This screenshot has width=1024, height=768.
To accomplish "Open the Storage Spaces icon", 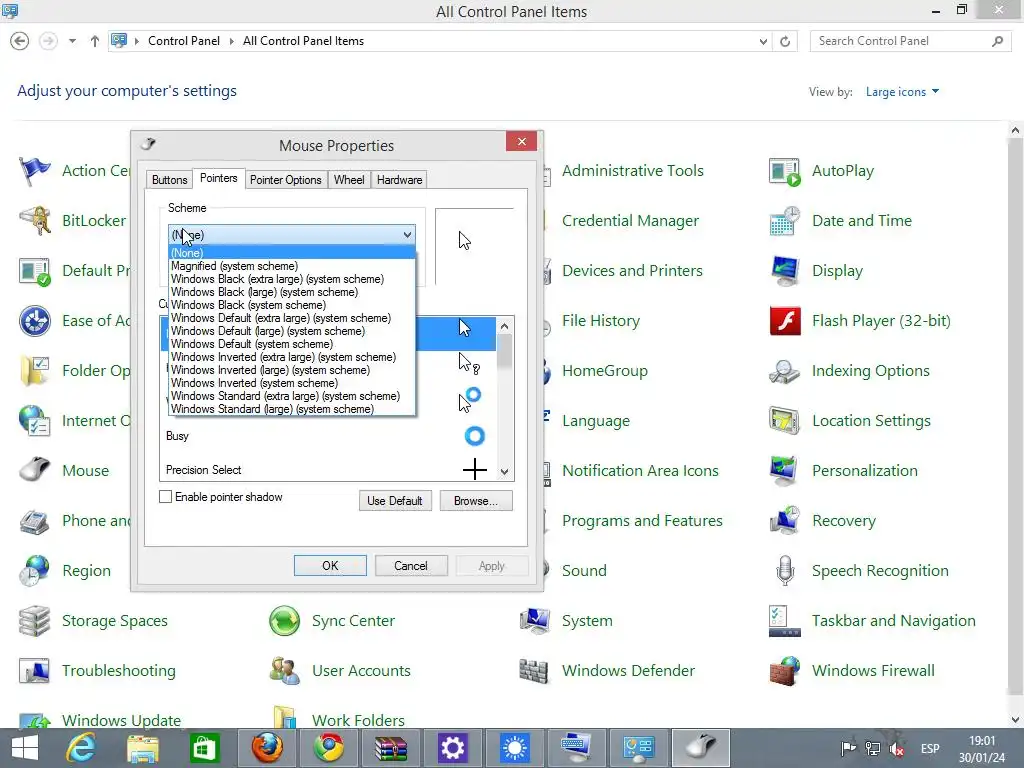I will 35,620.
